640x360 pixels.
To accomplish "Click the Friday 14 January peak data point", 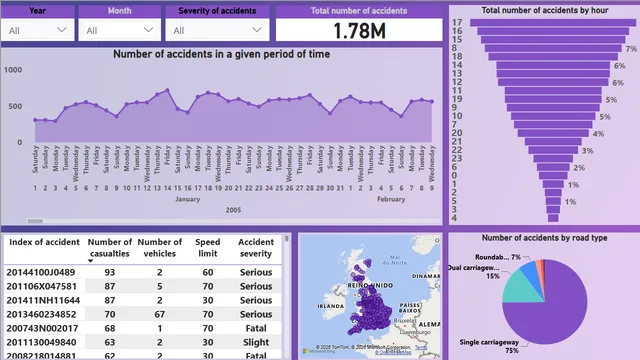I will tap(167, 91).
